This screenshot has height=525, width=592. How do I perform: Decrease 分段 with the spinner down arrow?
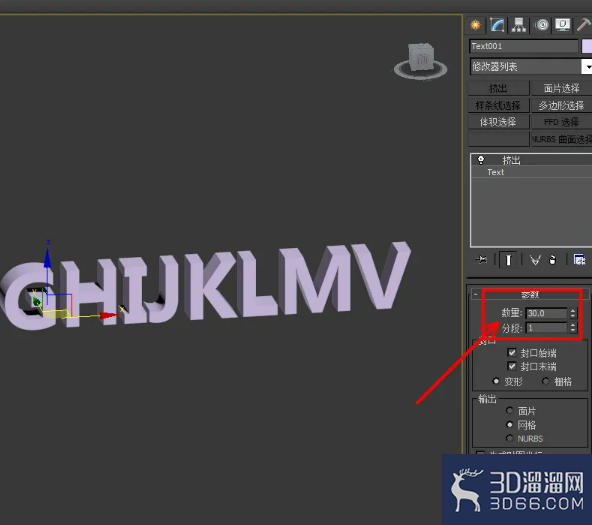[573, 331]
